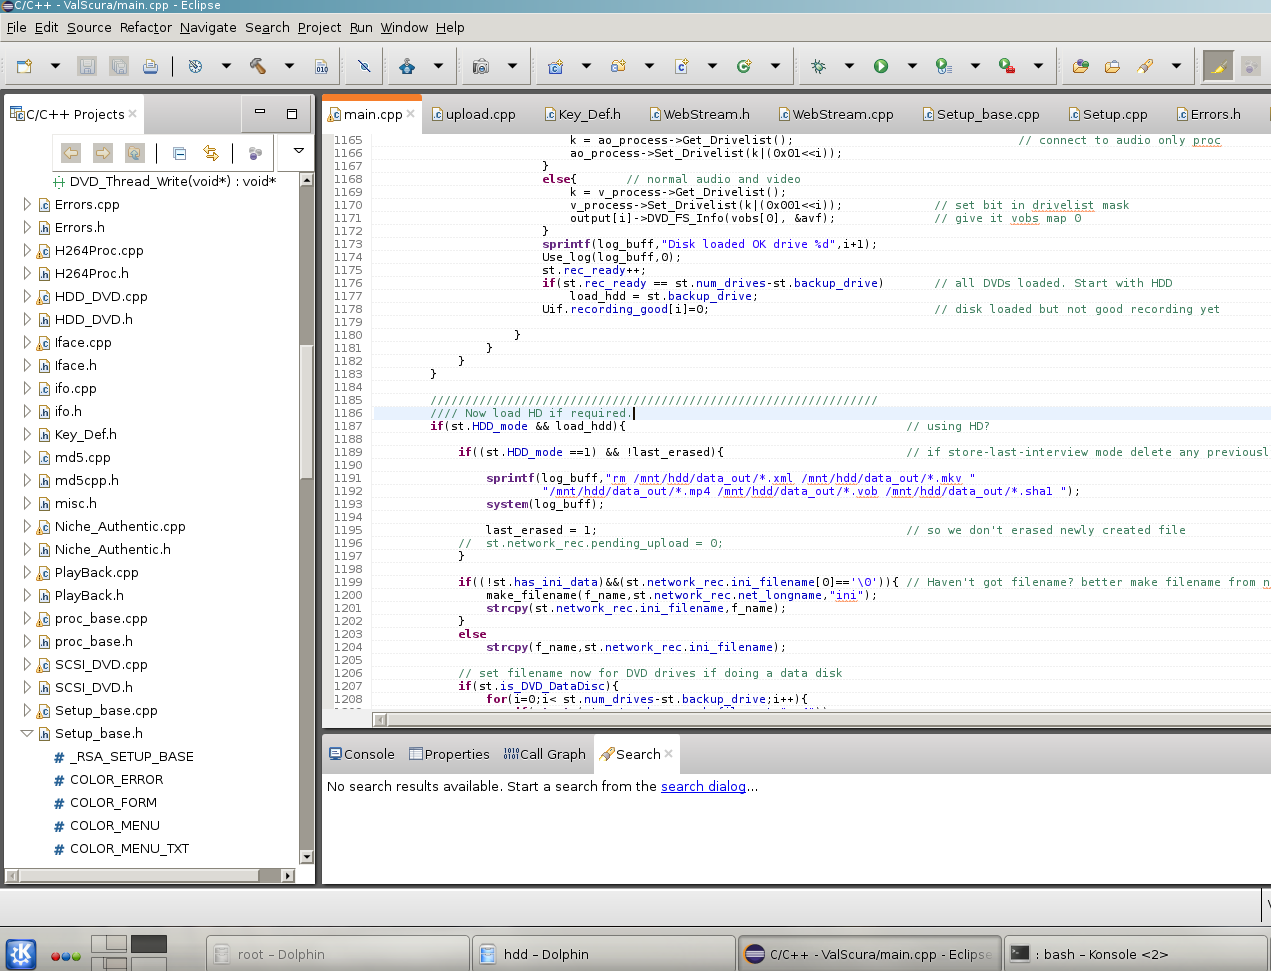Click the Debug bug icon
The width and height of the screenshot is (1271, 971).
[x=818, y=66]
